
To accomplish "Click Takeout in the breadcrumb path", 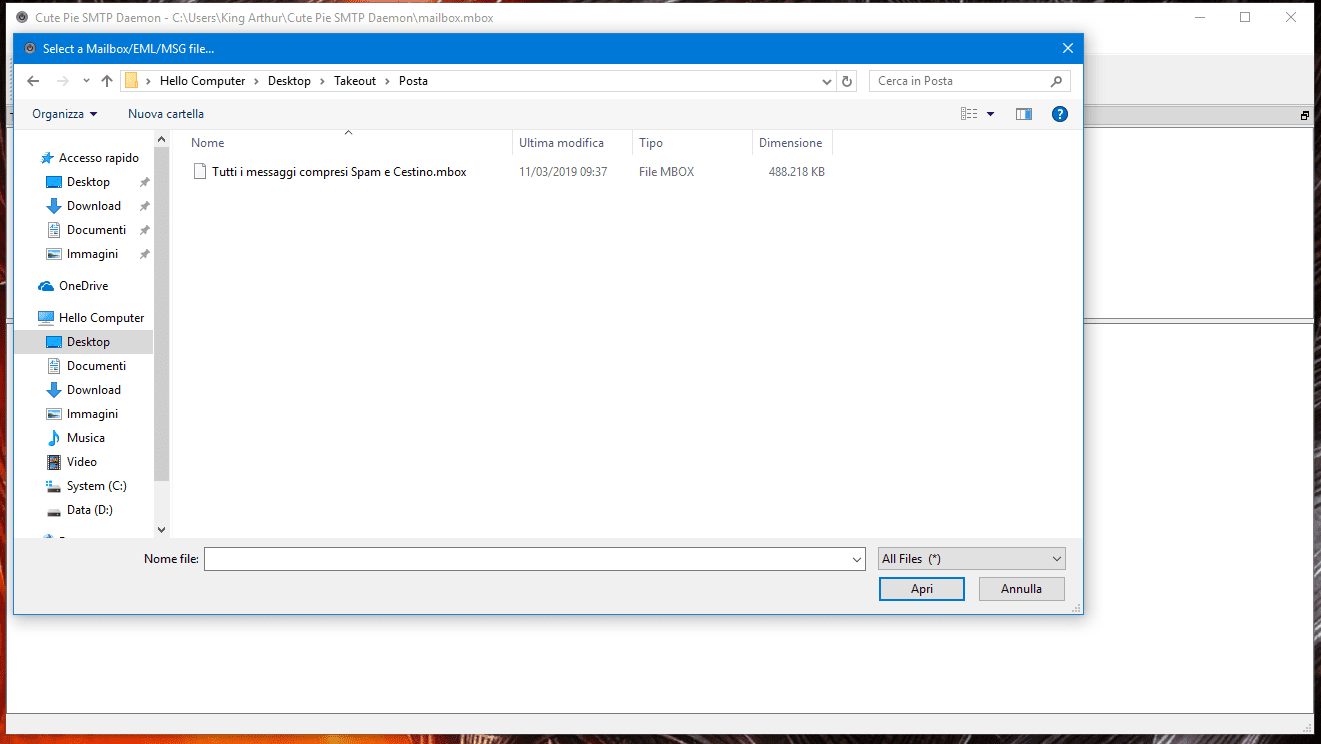I will (x=355, y=81).
